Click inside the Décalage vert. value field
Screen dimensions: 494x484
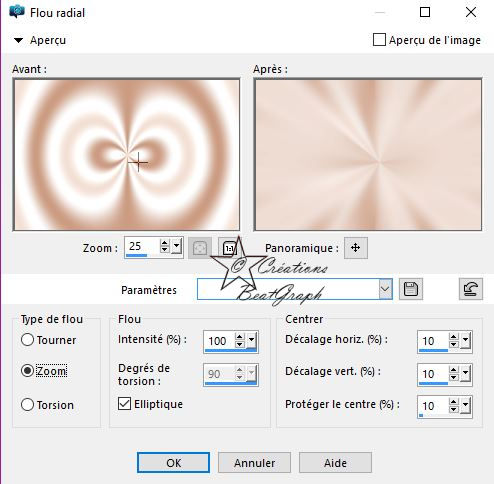(433, 374)
